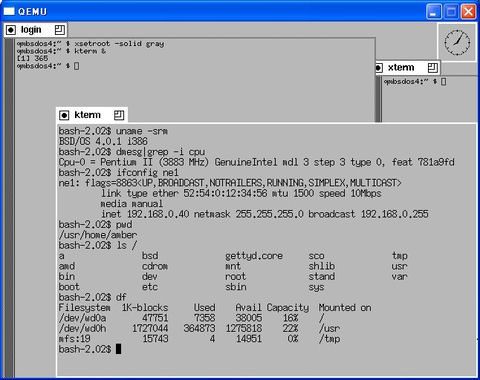Click 'BSD/OS 4.0.1 i386' output

point(103,142)
